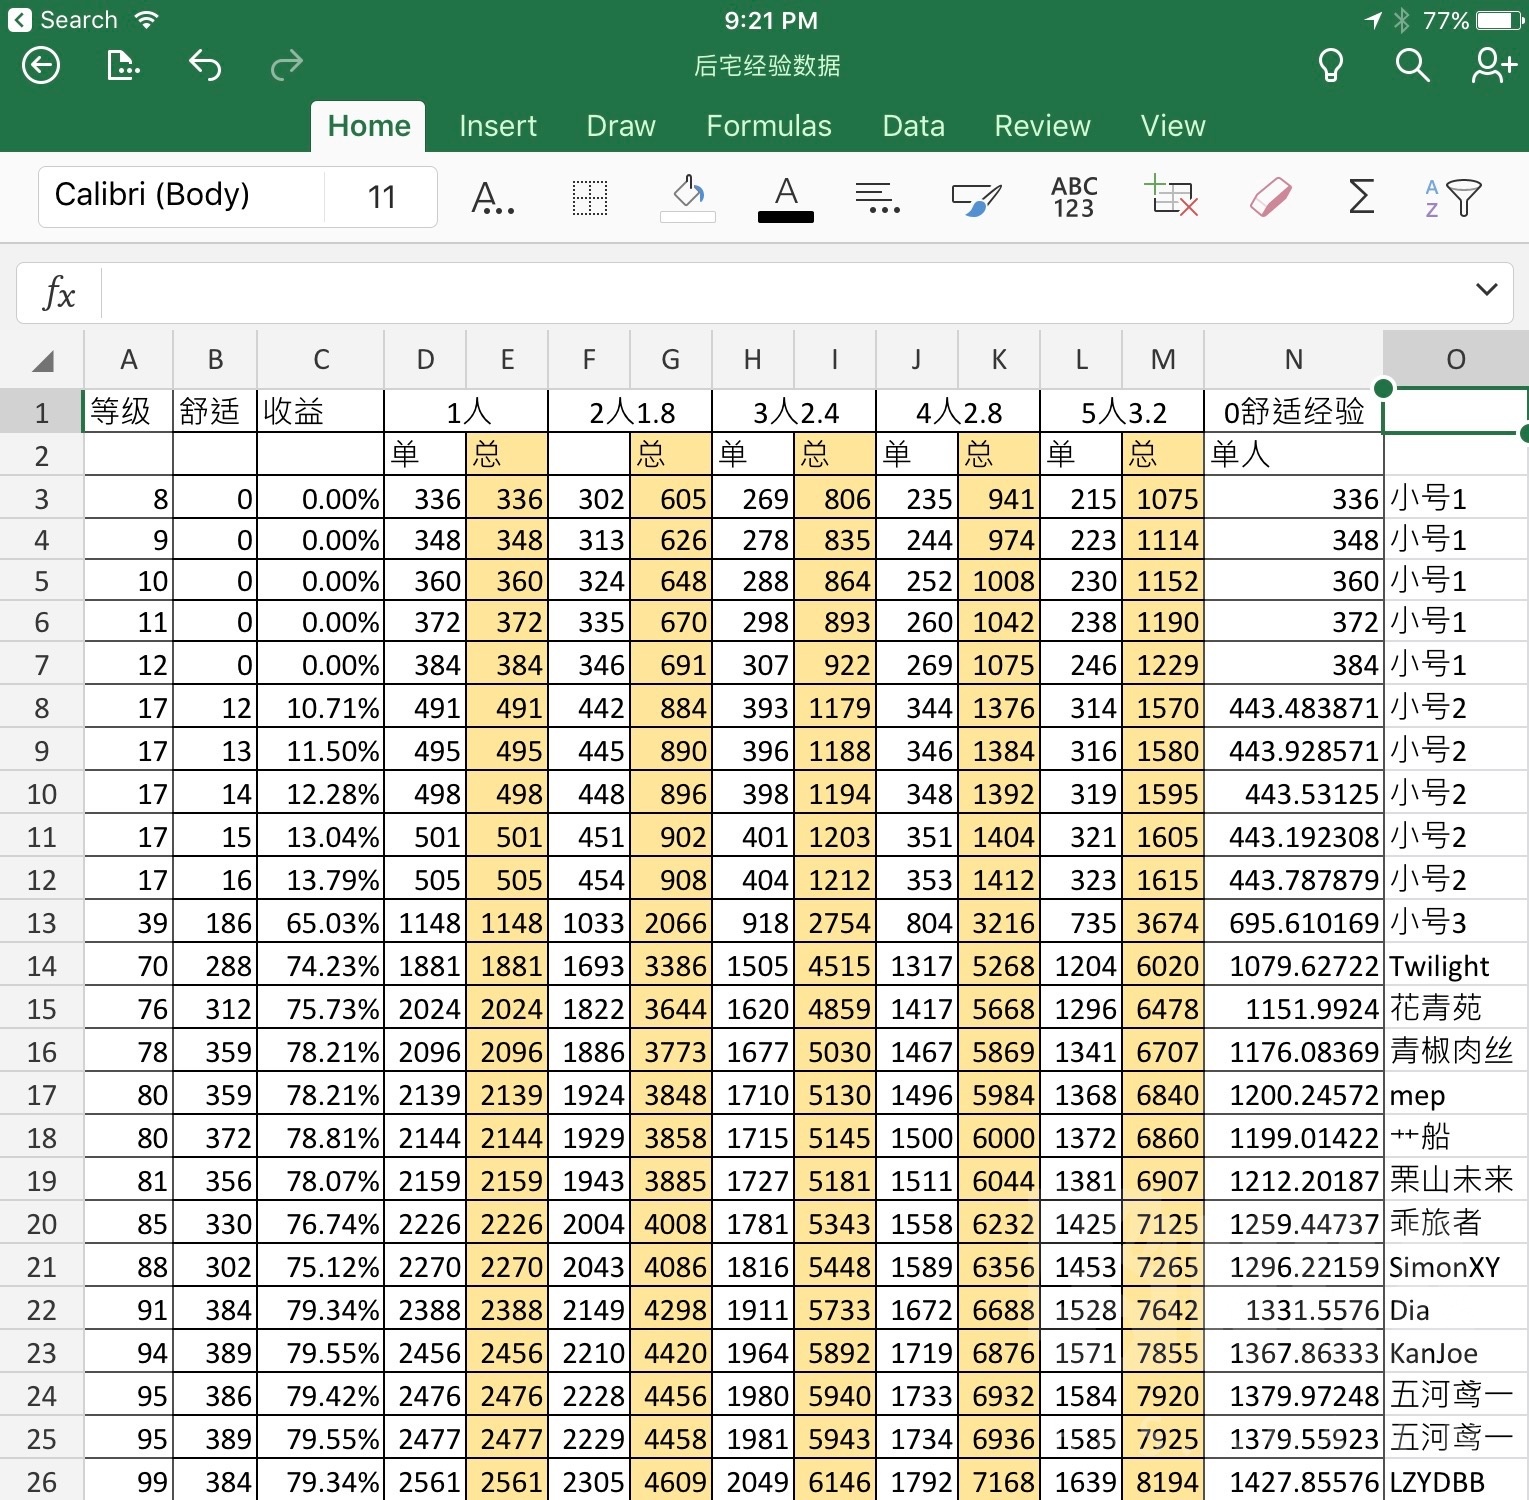Expand the formula bar chevron
This screenshot has height=1500, width=1529.
click(1486, 290)
